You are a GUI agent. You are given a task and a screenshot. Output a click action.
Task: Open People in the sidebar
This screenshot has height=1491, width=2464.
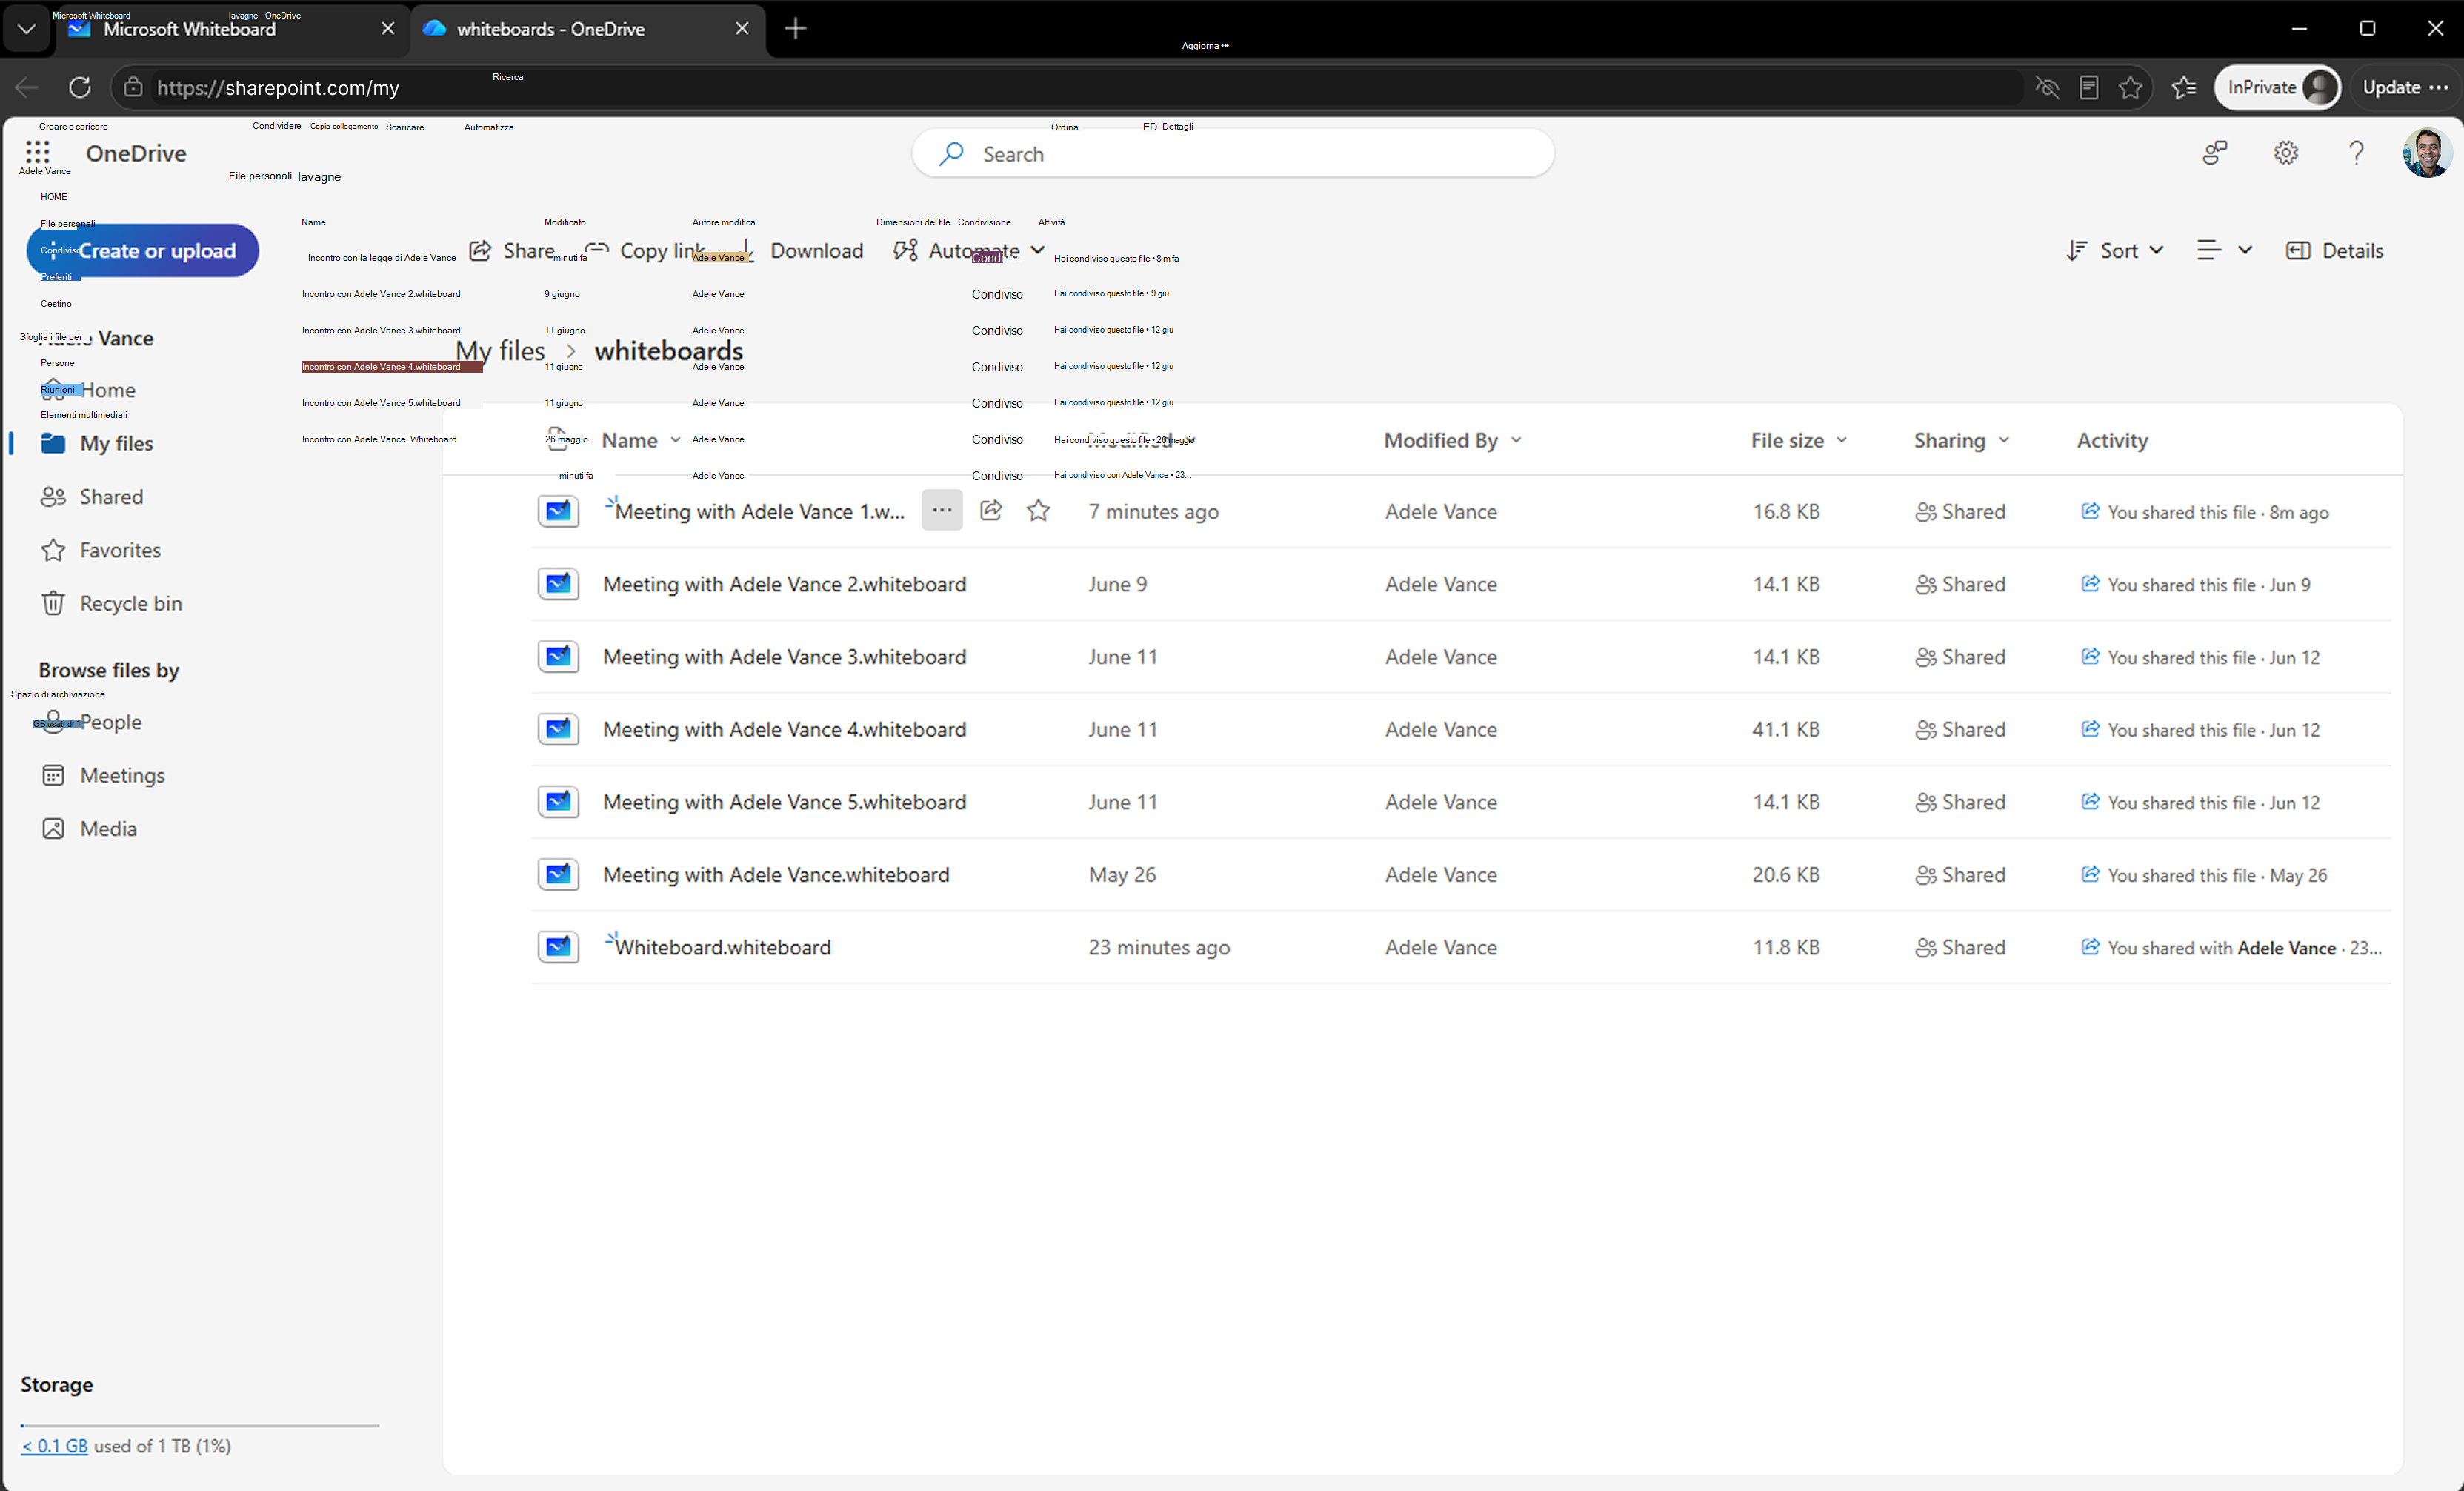(x=110, y=722)
